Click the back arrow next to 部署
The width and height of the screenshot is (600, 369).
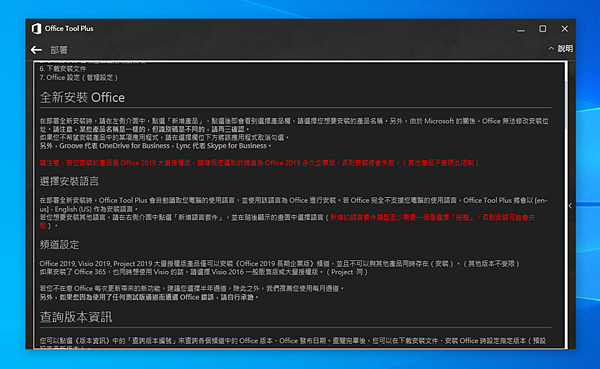pyautogui.click(x=36, y=50)
